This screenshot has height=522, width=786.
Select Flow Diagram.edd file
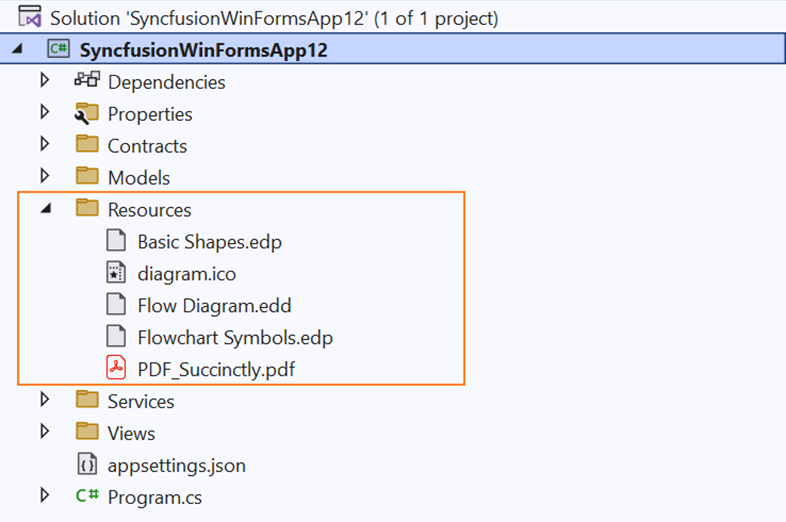pos(214,306)
